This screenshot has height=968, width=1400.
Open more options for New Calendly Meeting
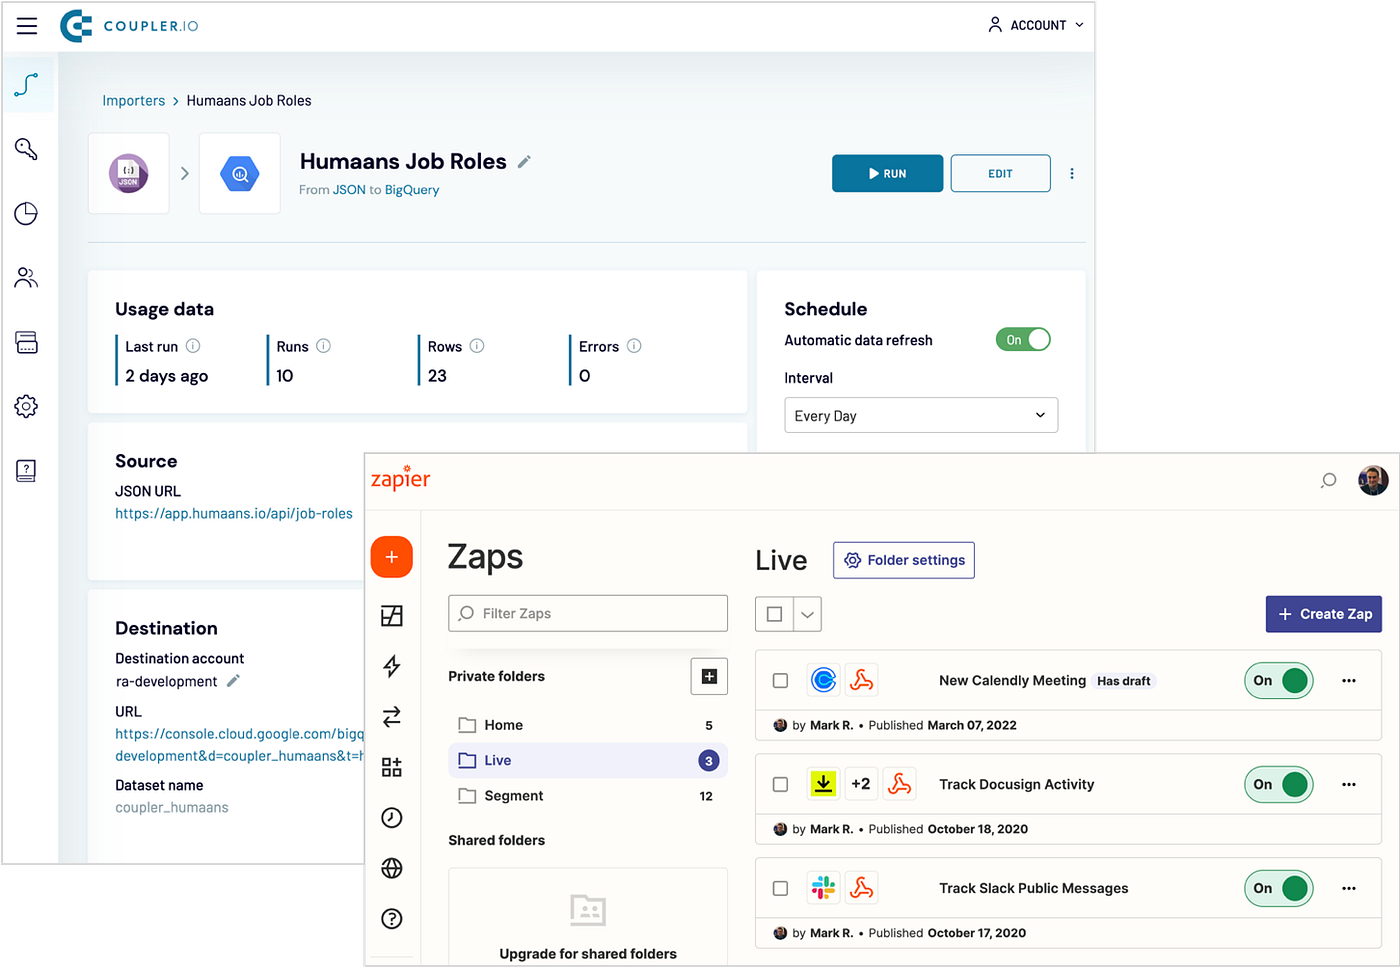[x=1349, y=681]
